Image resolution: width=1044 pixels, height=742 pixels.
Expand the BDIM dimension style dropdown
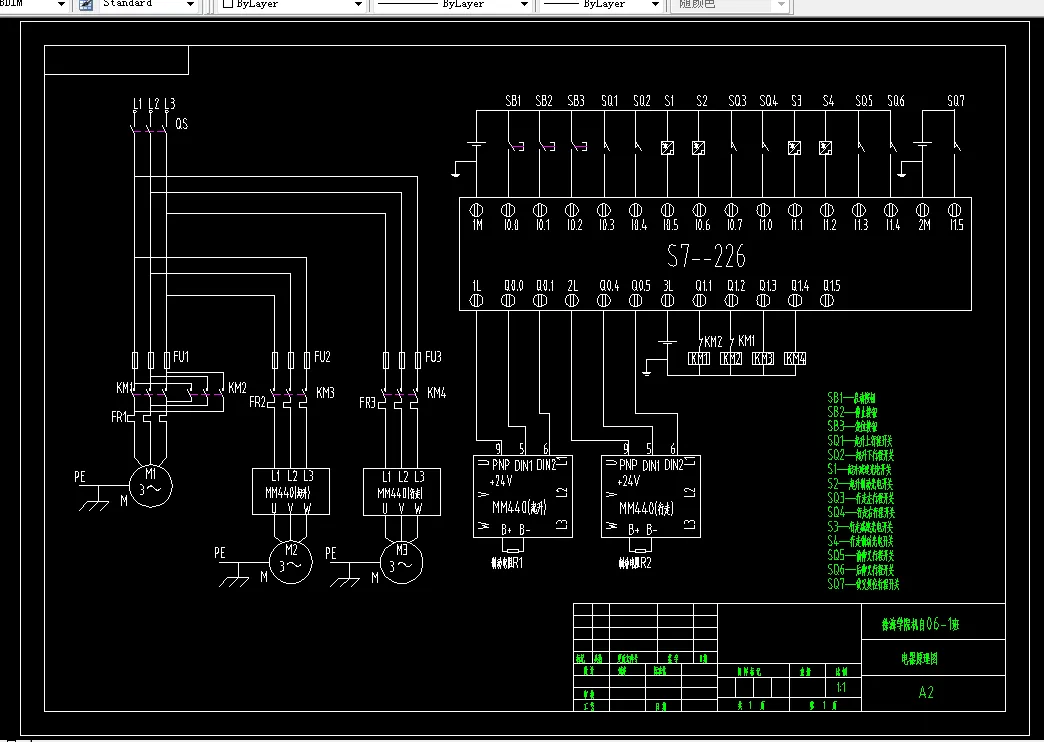point(61,5)
